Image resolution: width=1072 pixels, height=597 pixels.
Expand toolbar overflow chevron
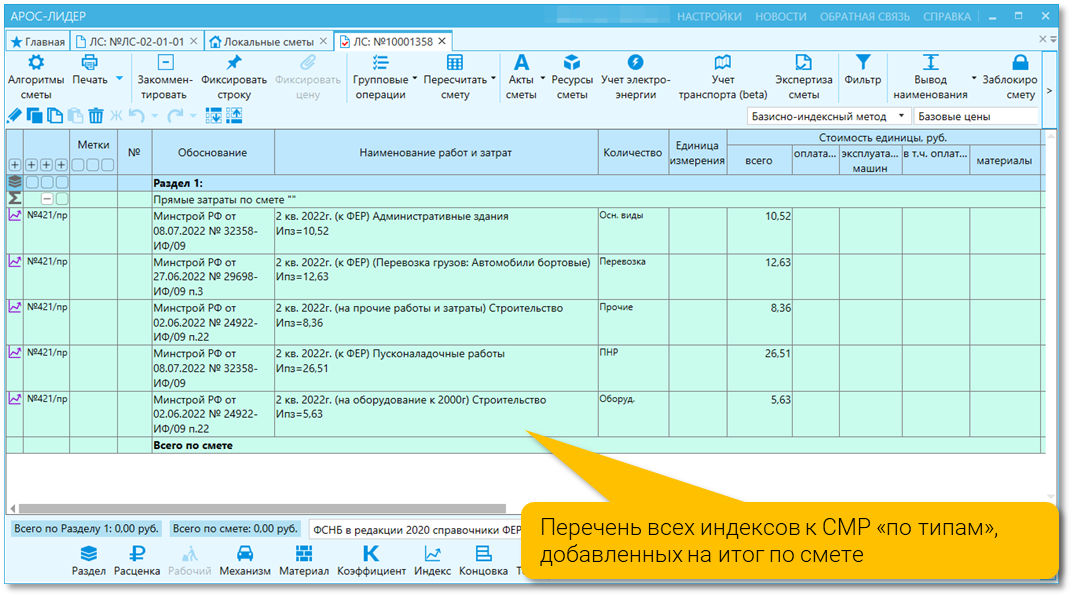(1050, 91)
